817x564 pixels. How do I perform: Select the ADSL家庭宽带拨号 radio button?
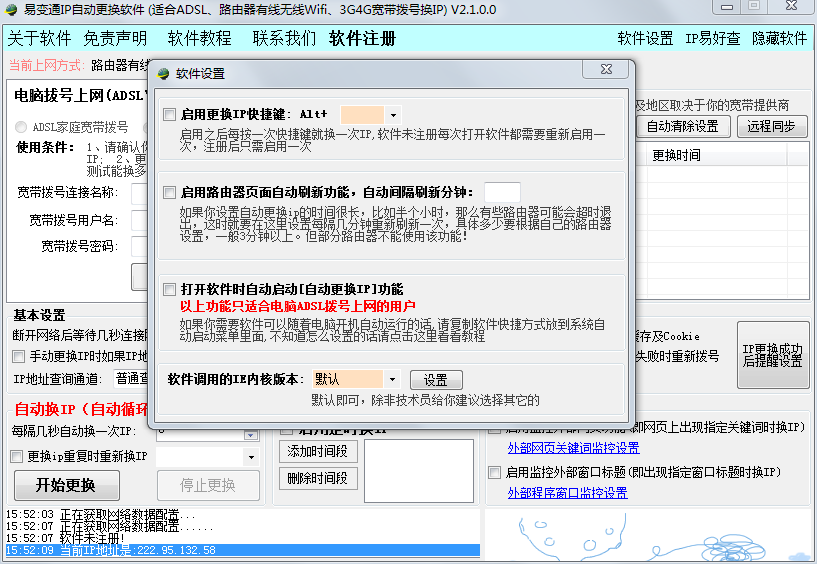click(x=21, y=127)
